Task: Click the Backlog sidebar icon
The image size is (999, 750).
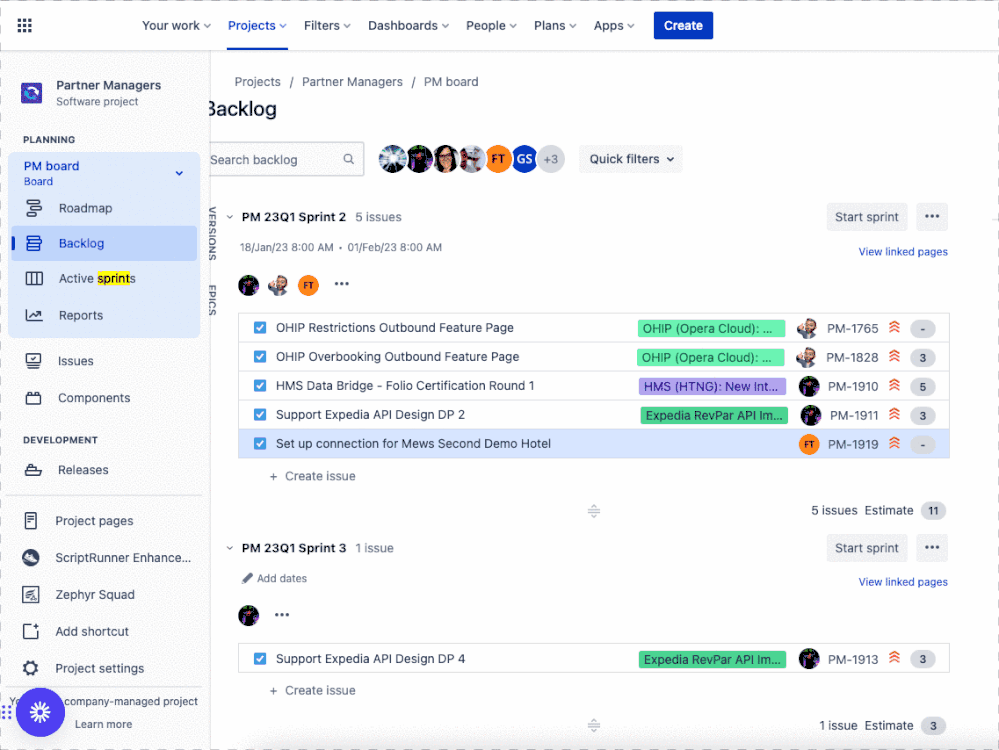Action: 34,243
